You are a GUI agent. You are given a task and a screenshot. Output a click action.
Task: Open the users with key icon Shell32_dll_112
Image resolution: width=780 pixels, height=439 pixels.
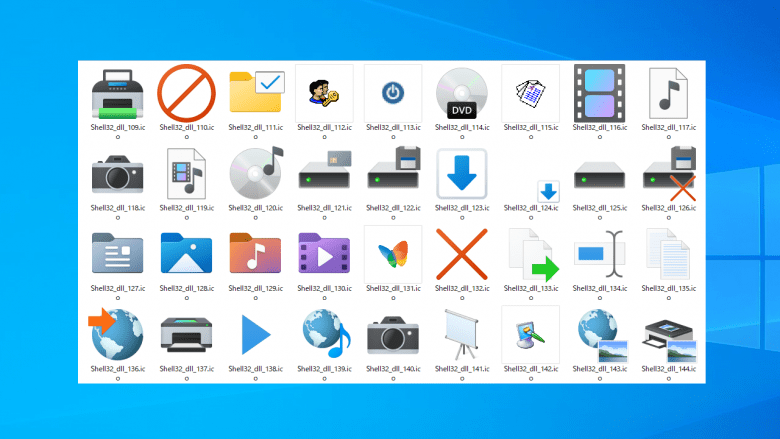pyautogui.click(x=324, y=93)
